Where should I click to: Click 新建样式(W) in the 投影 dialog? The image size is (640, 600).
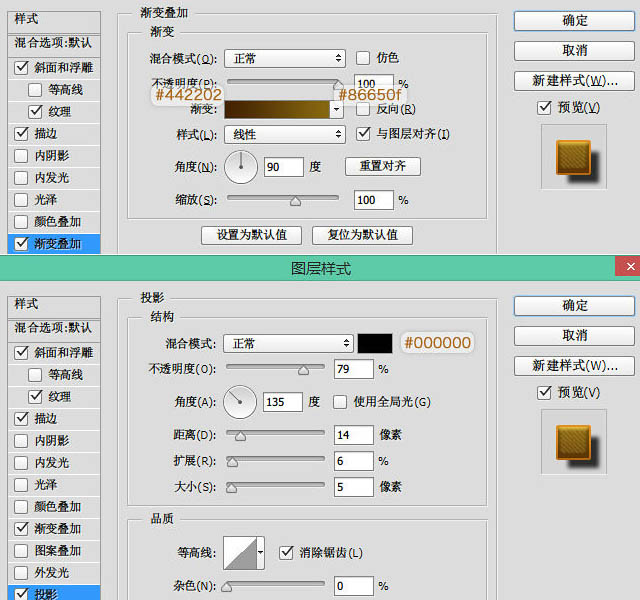pos(574,366)
